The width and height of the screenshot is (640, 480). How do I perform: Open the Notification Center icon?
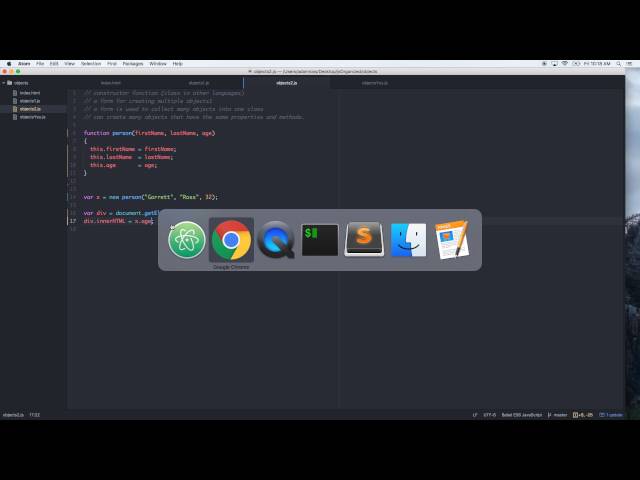point(629,64)
